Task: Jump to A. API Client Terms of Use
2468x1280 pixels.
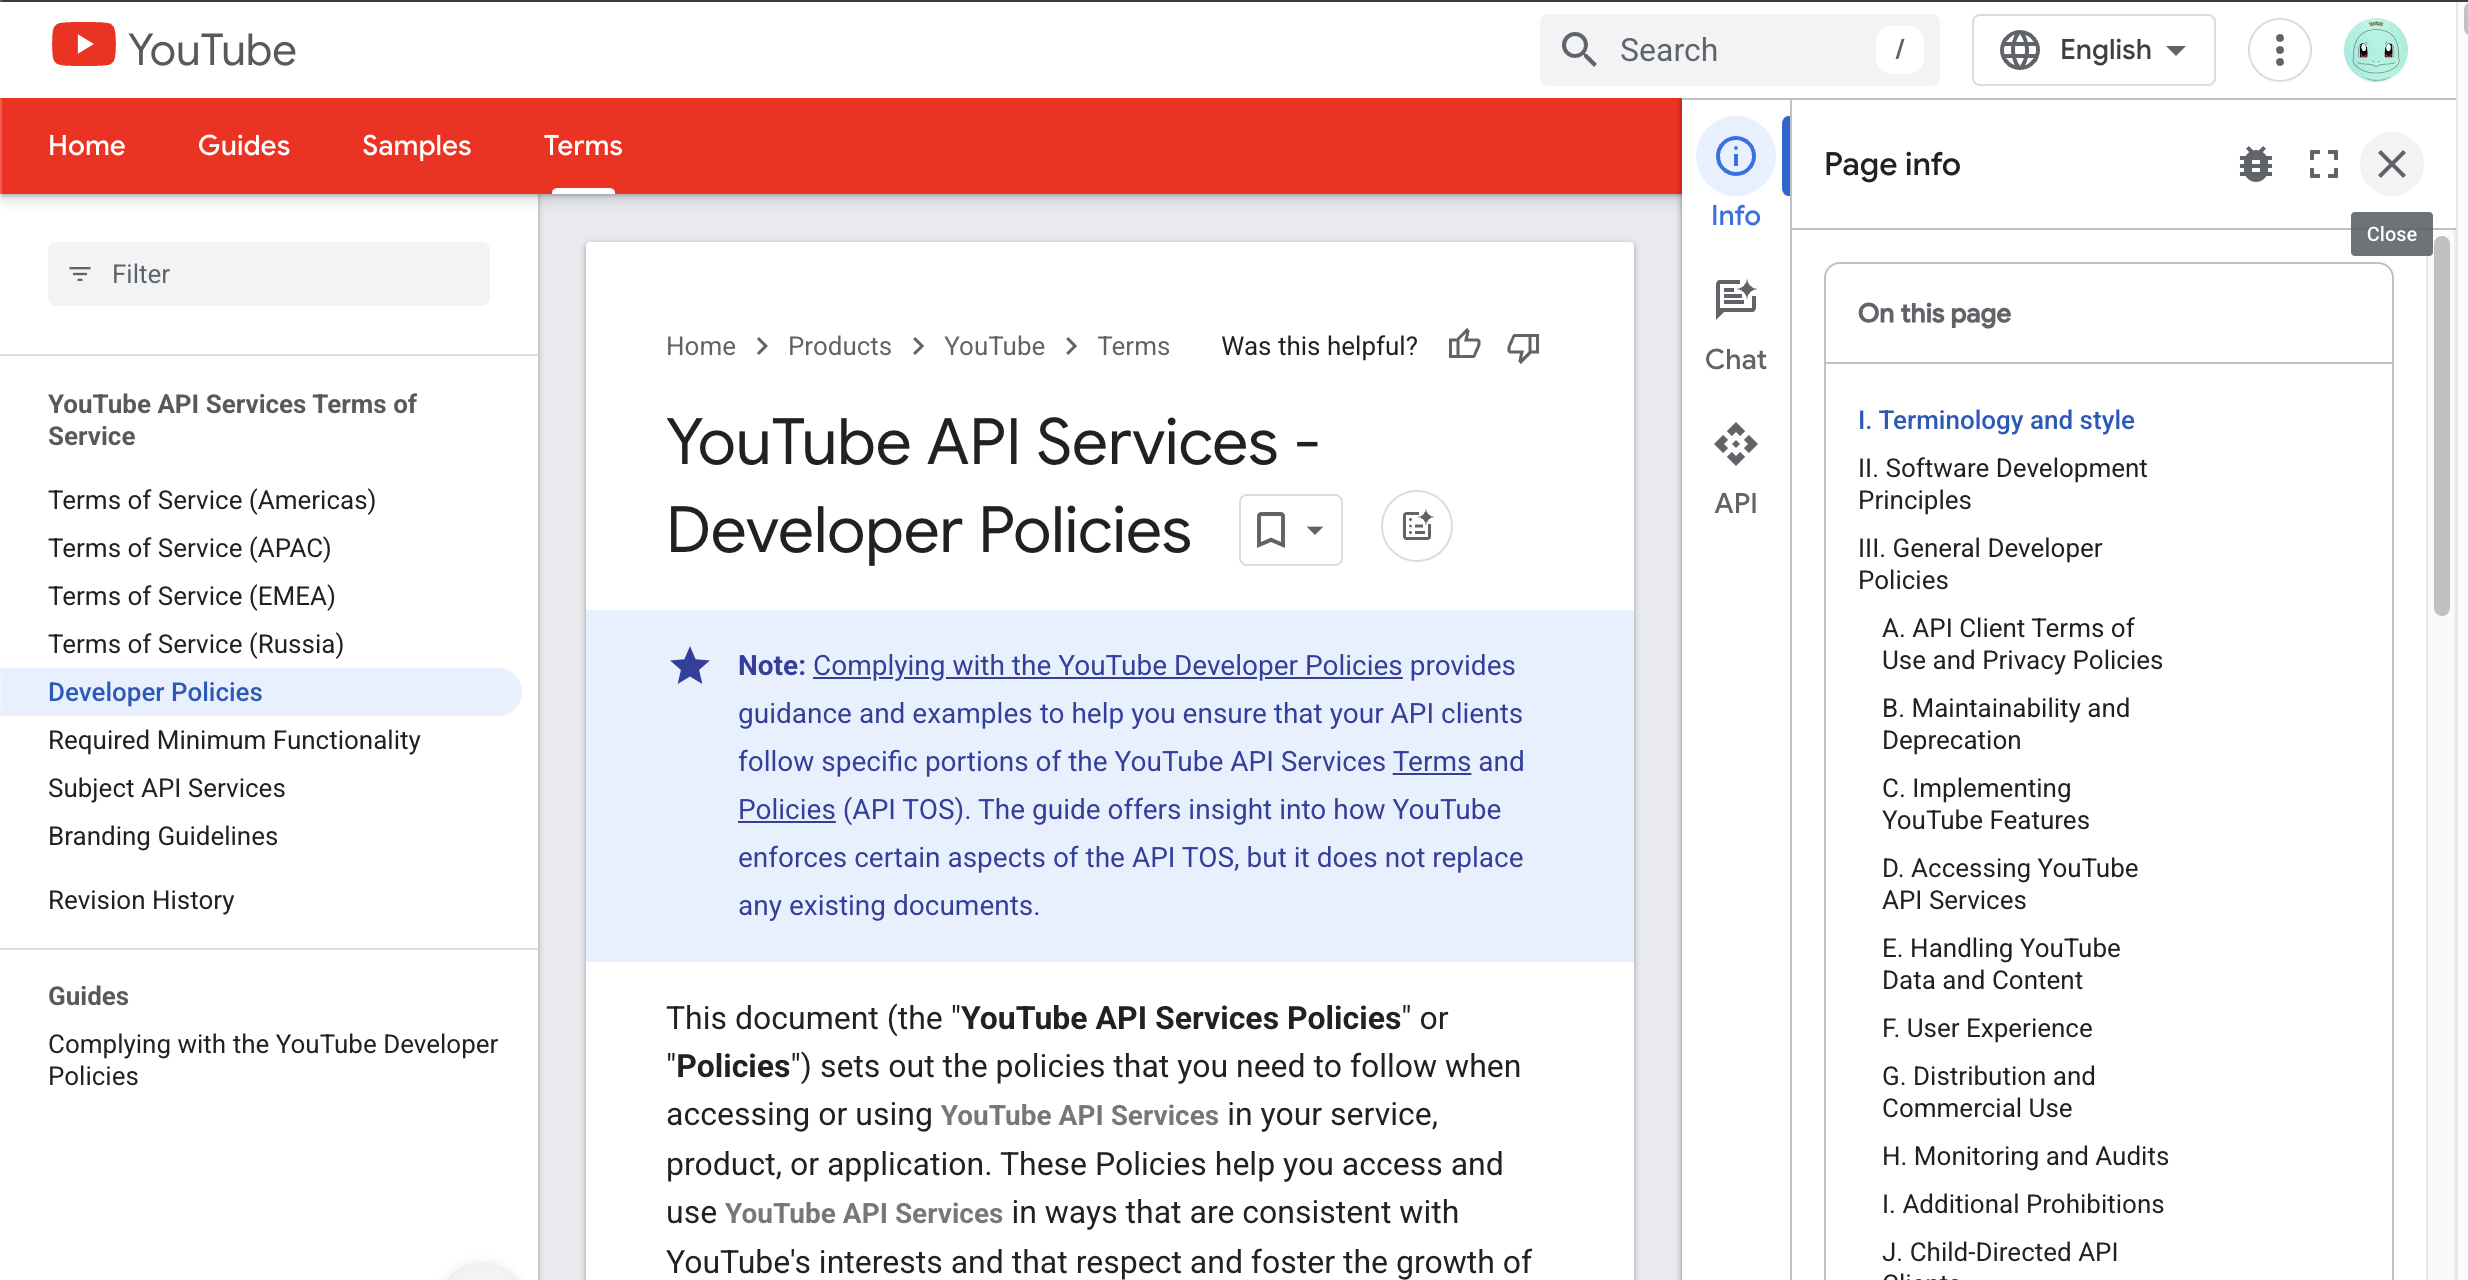Action: pos(2022,644)
